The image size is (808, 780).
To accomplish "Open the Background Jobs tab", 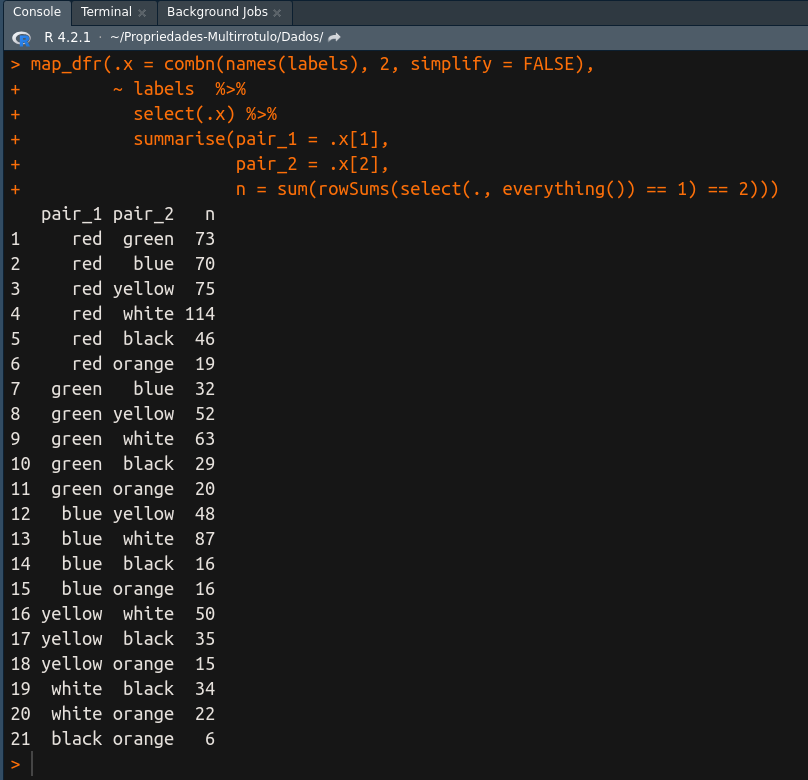I will point(217,12).
